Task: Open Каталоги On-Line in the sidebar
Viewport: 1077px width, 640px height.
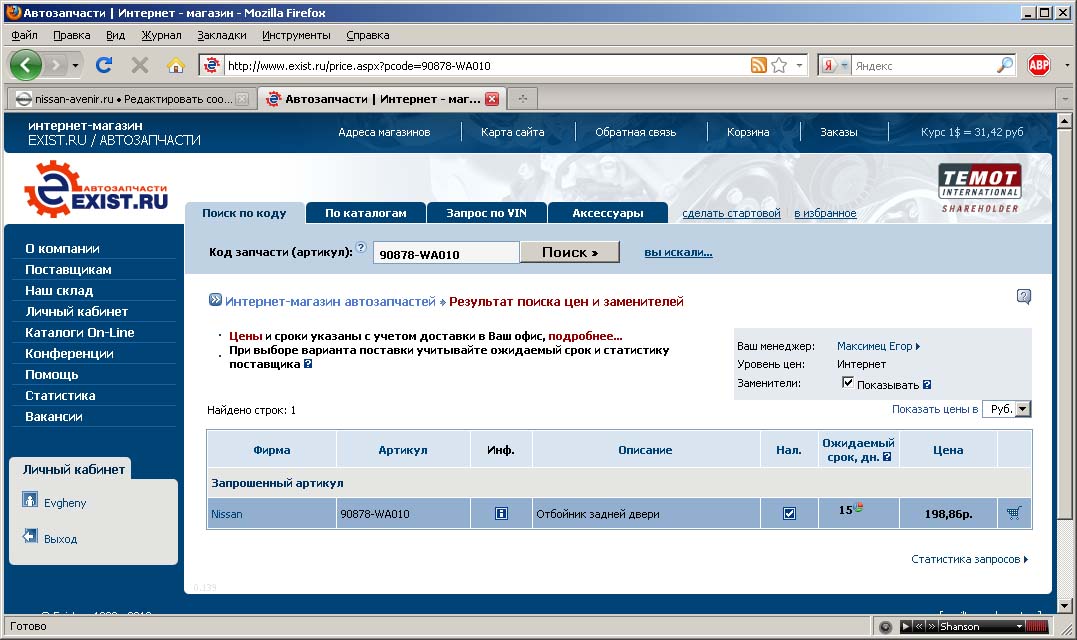Action: point(80,332)
